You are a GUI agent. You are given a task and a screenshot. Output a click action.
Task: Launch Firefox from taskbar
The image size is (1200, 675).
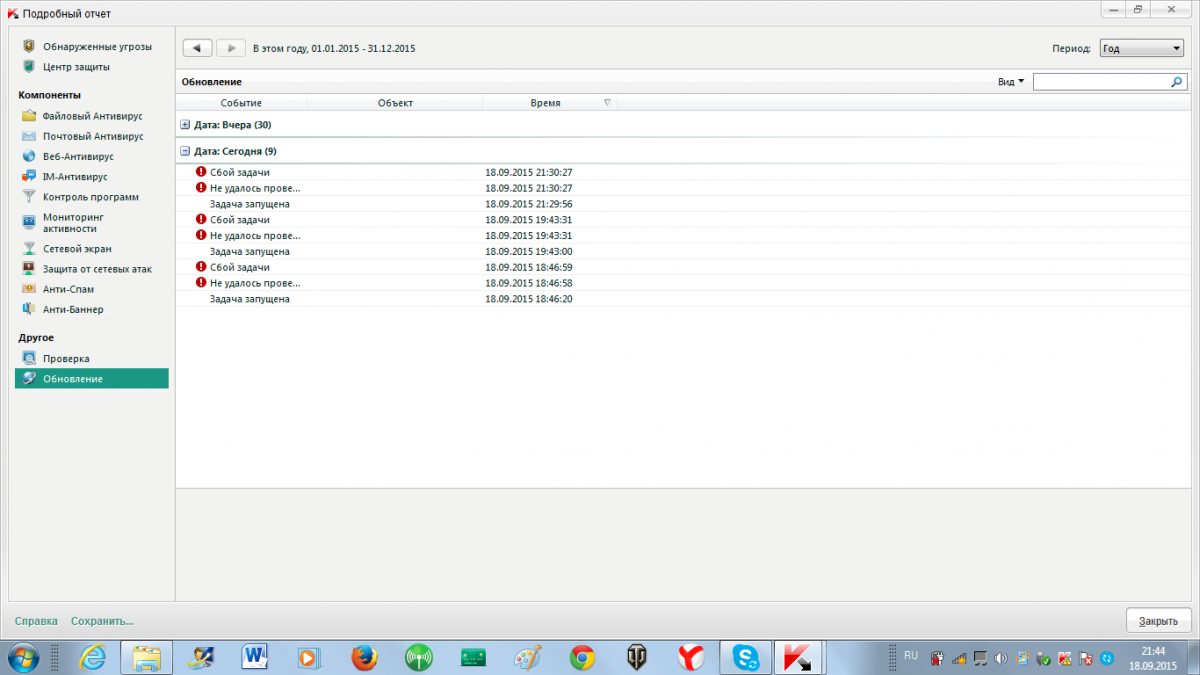coord(364,657)
